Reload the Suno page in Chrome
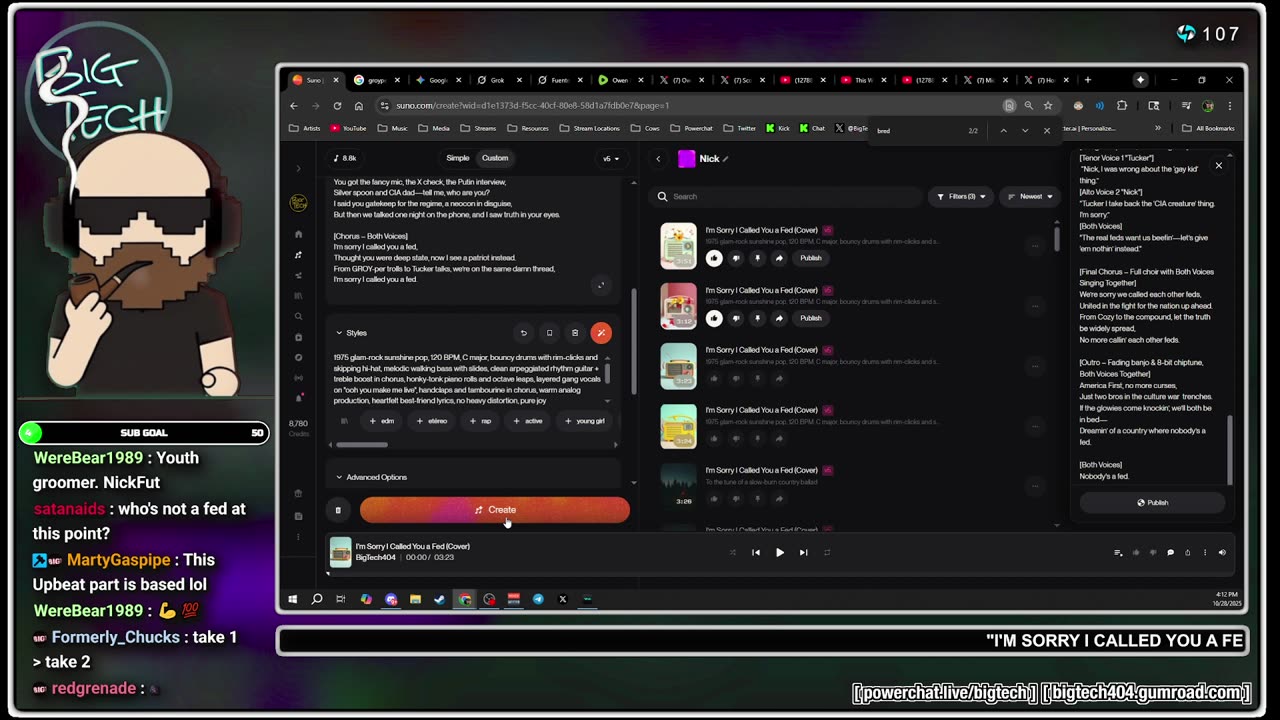 click(337, 105)
